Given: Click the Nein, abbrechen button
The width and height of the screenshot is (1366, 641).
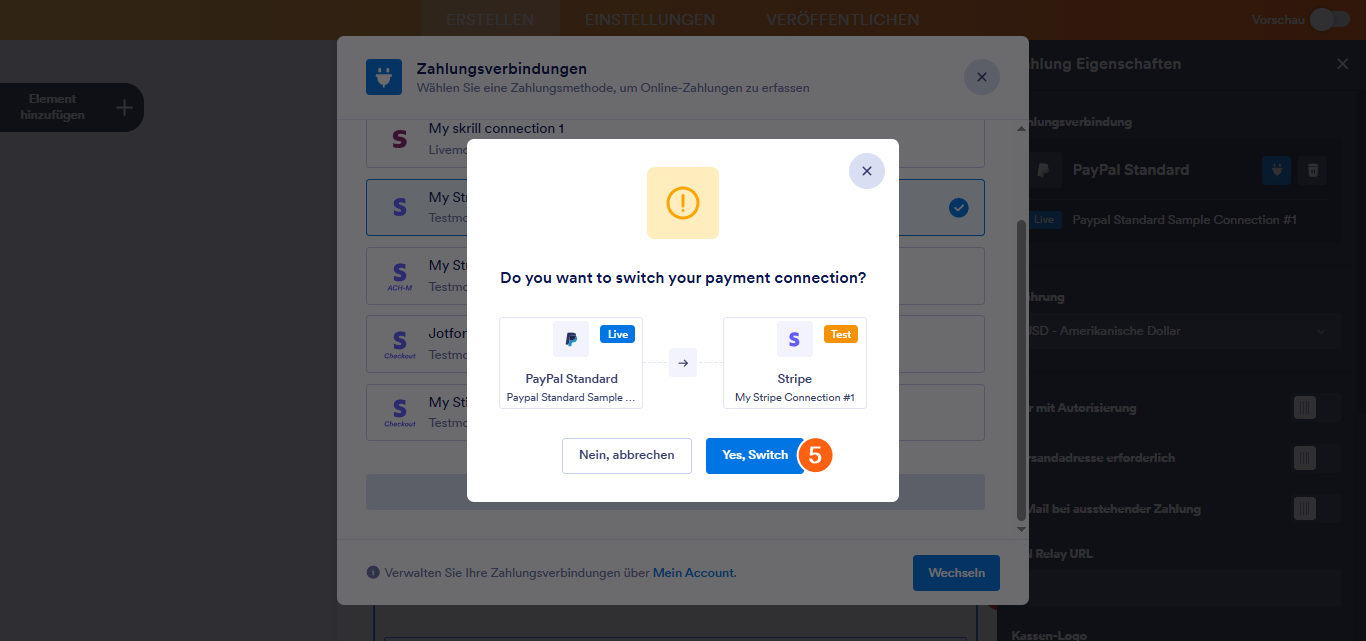Looking at the screenshot, I should (x=627, y=455).
